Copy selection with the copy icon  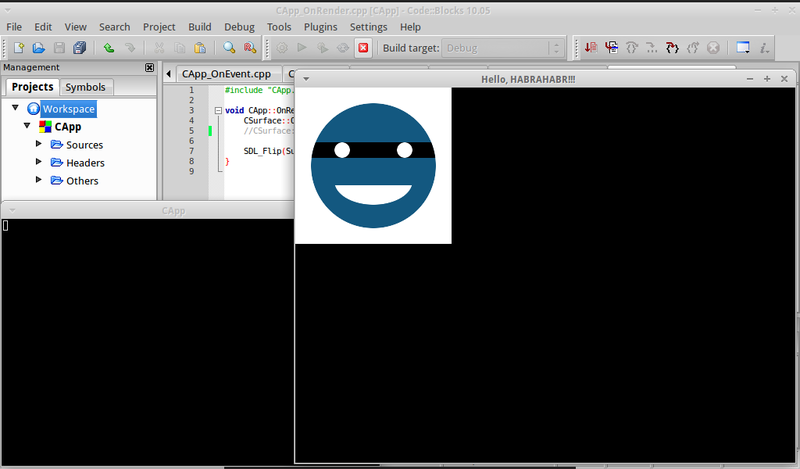pyautogui.click(x=180, y=48)
